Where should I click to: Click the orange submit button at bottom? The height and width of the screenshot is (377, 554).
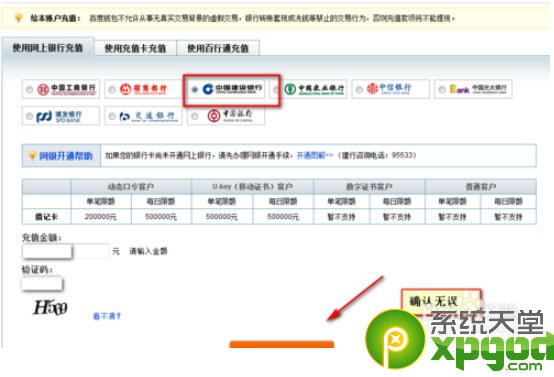tap(282, 344)
